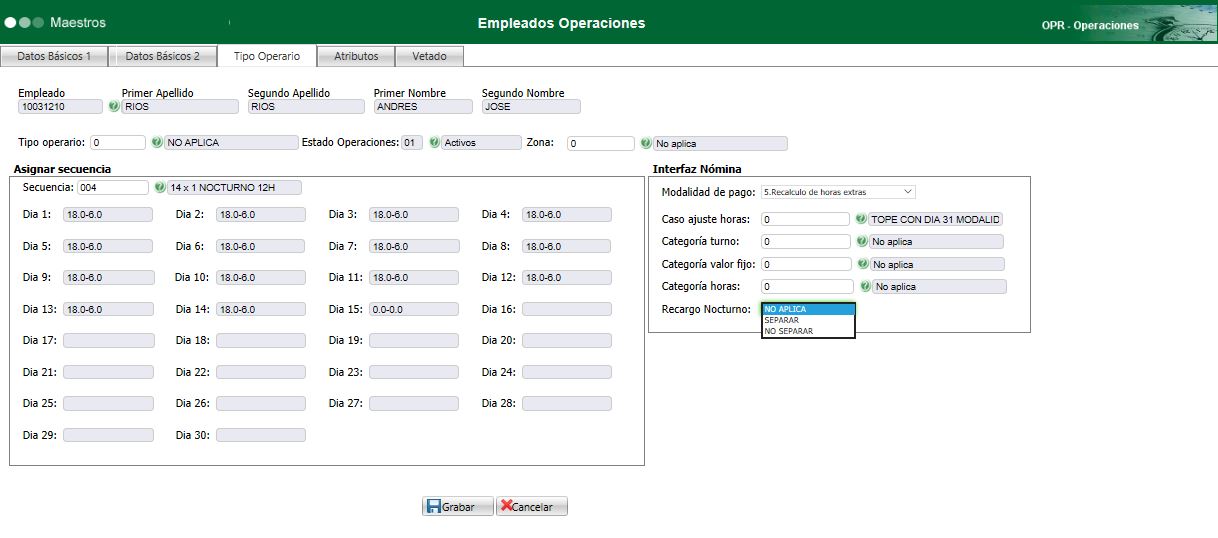The image size is (1218, 538).
Task: Click the empty Dia 16 field
Action: pos(567,309)
